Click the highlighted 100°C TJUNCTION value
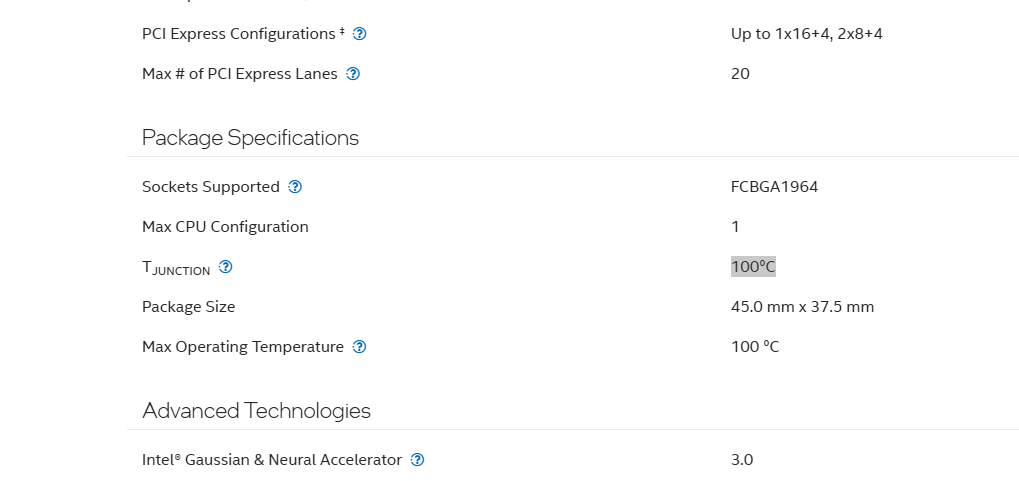The height and width of the screenshot is (481, 1019). click(x=753, y=267)
